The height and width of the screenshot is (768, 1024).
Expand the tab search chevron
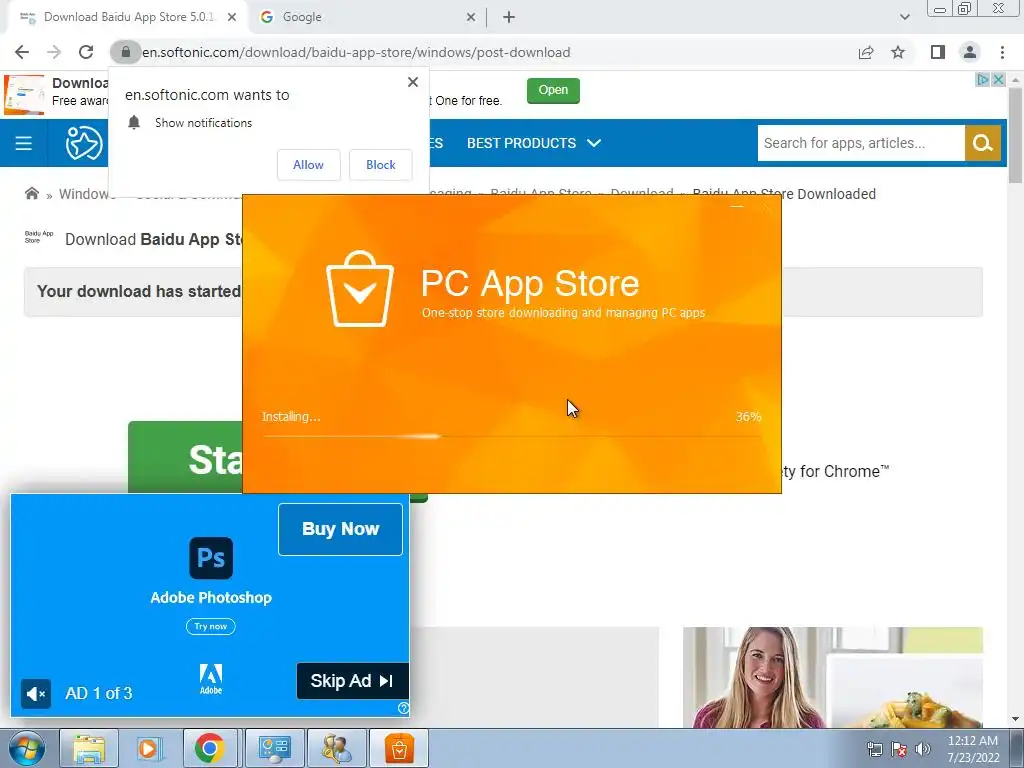[x=904, y=17]
